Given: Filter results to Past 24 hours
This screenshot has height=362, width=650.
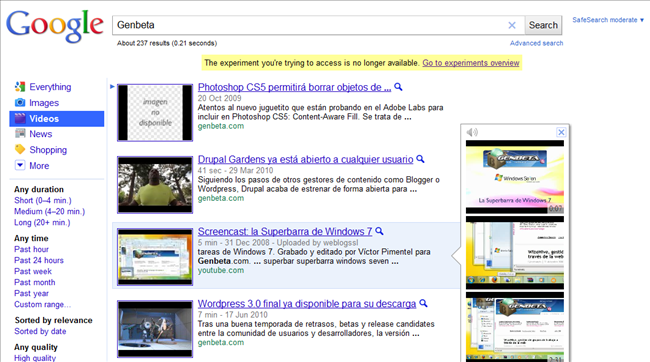Looking at the screenshot, I should pos(39,260).
